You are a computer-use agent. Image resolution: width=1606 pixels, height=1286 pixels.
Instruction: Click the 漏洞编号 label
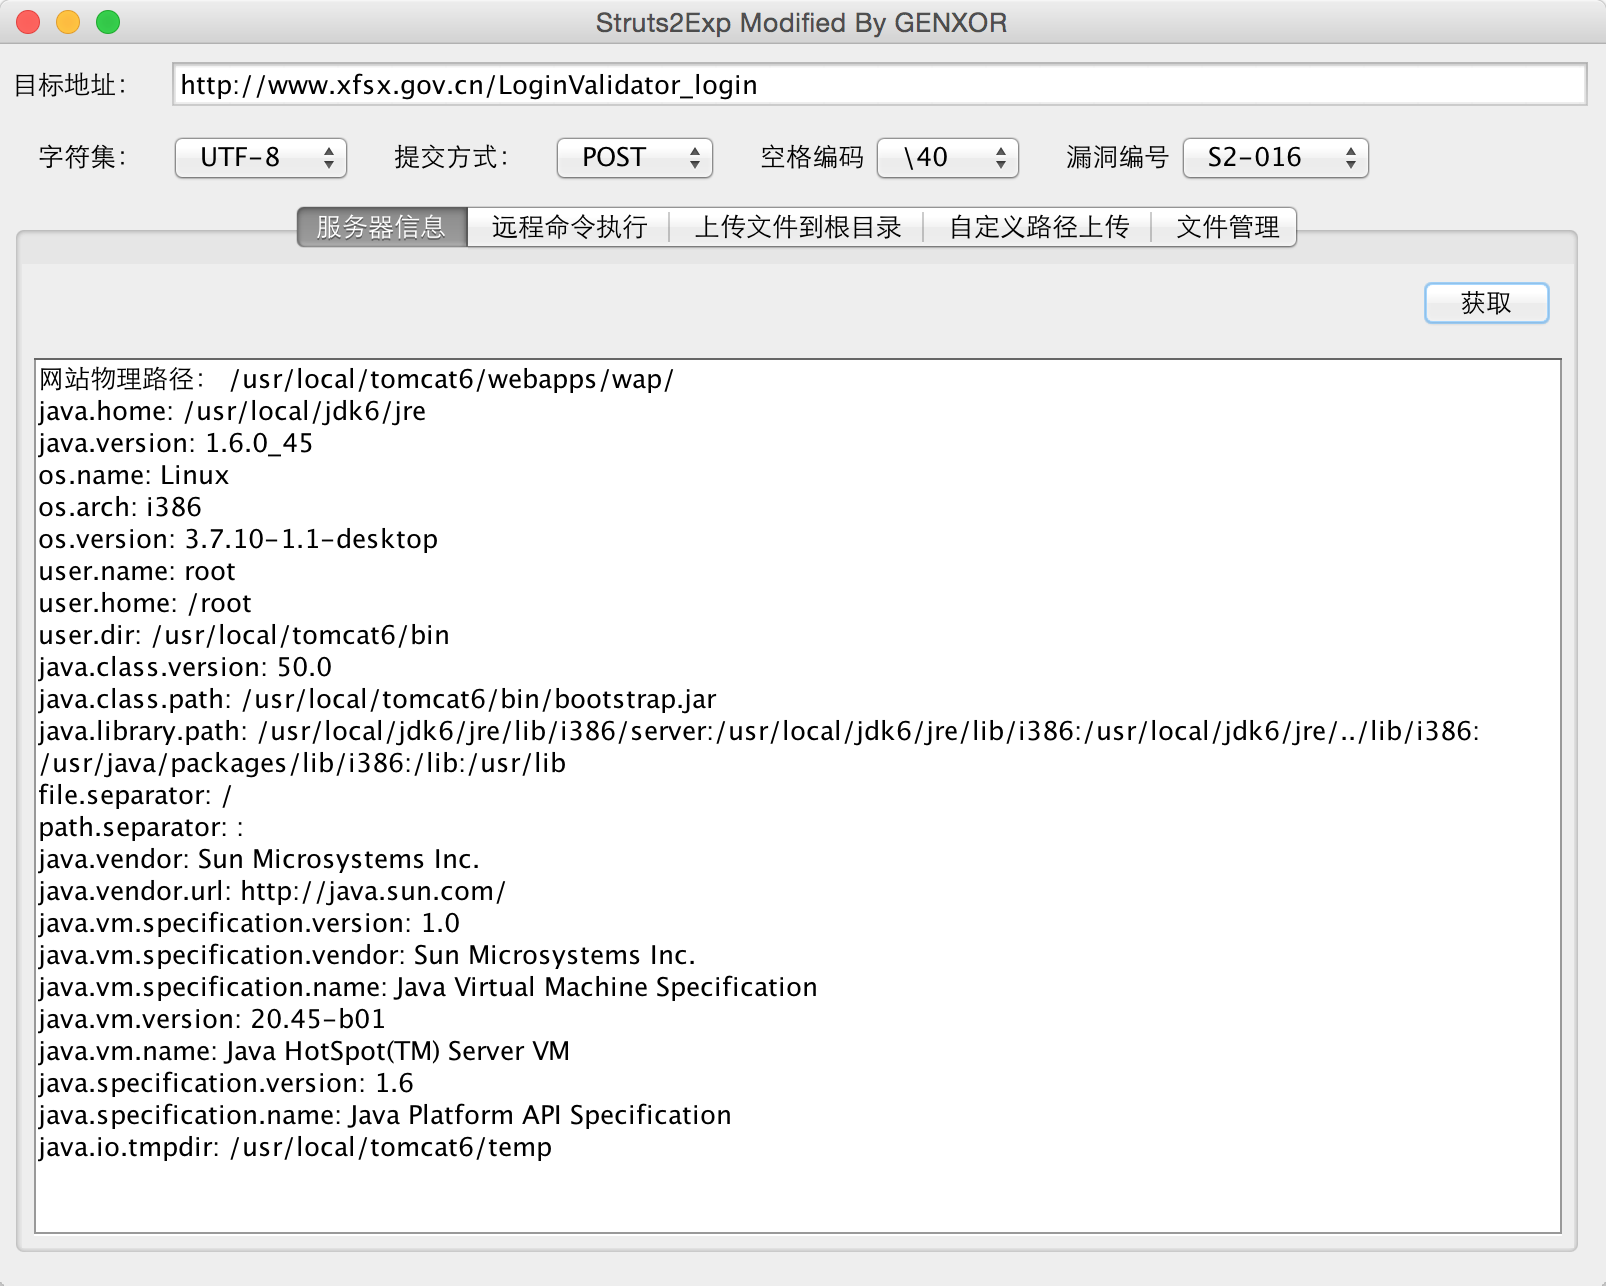1118,158
